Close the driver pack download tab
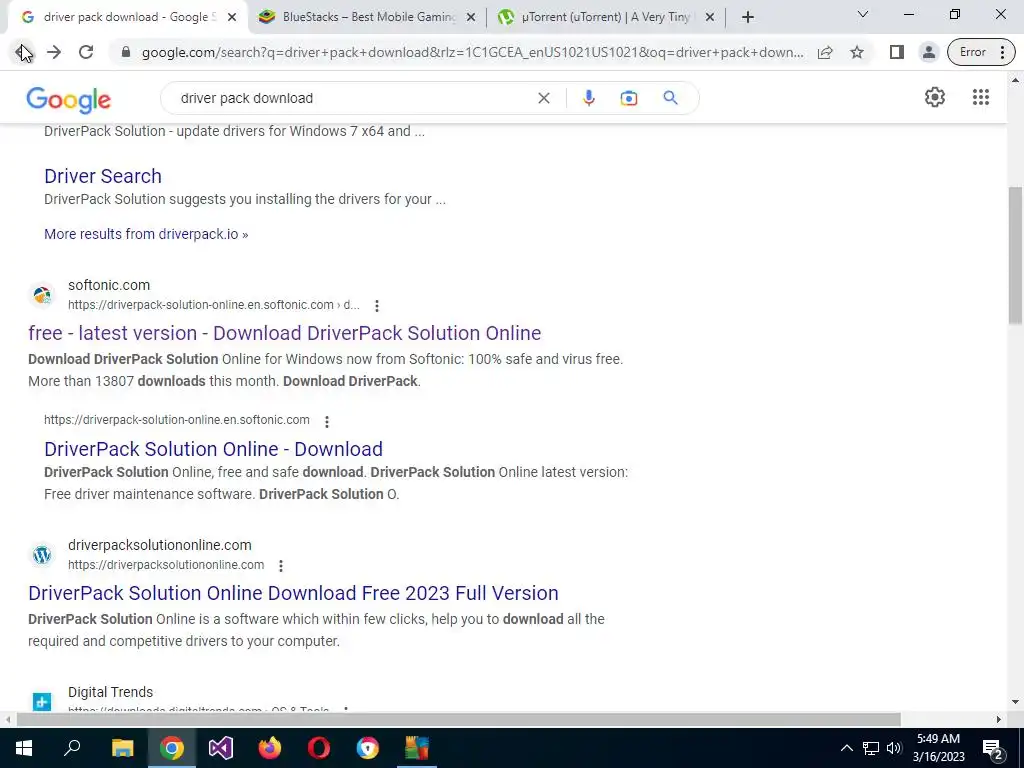The width and height of the screenshot is (1024, 768). tap(232, 17)
